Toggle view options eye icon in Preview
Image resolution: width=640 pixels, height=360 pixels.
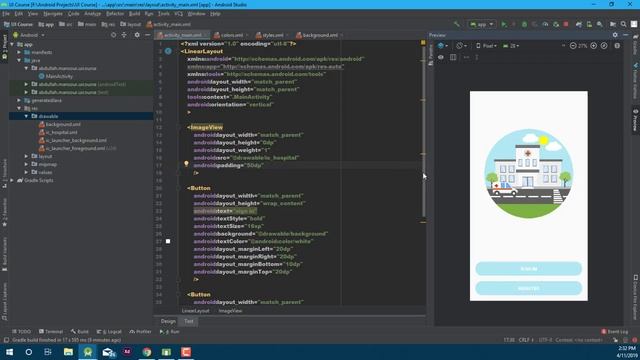(441, 58)
